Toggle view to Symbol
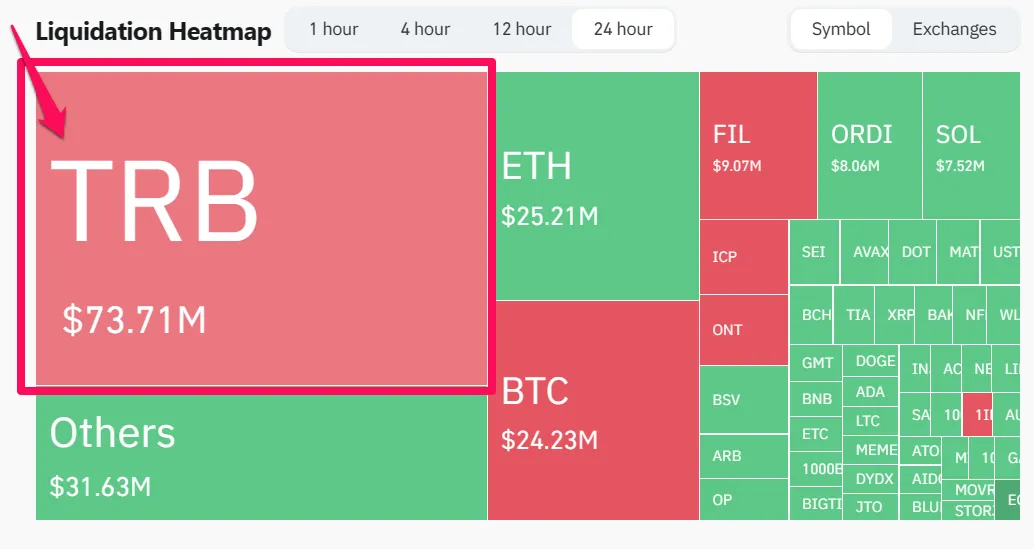Viewport: 1034px width, 549px height. click(x=841, y=29)
